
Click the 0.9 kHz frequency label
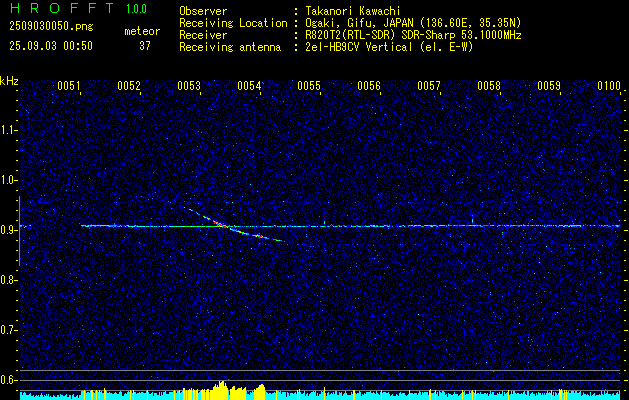8,230
